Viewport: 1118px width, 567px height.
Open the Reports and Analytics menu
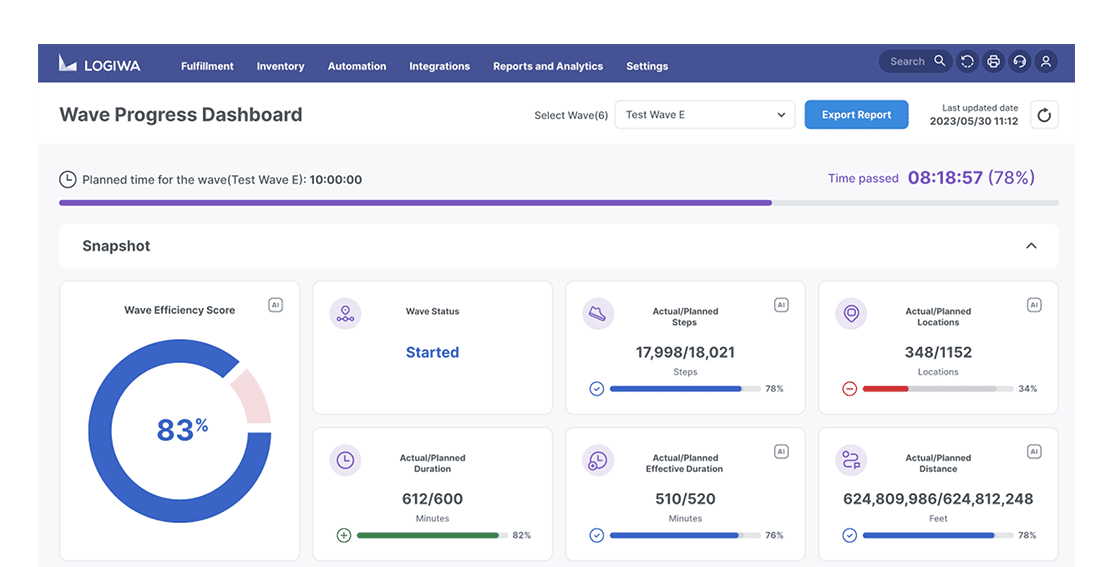pos(548,66)
